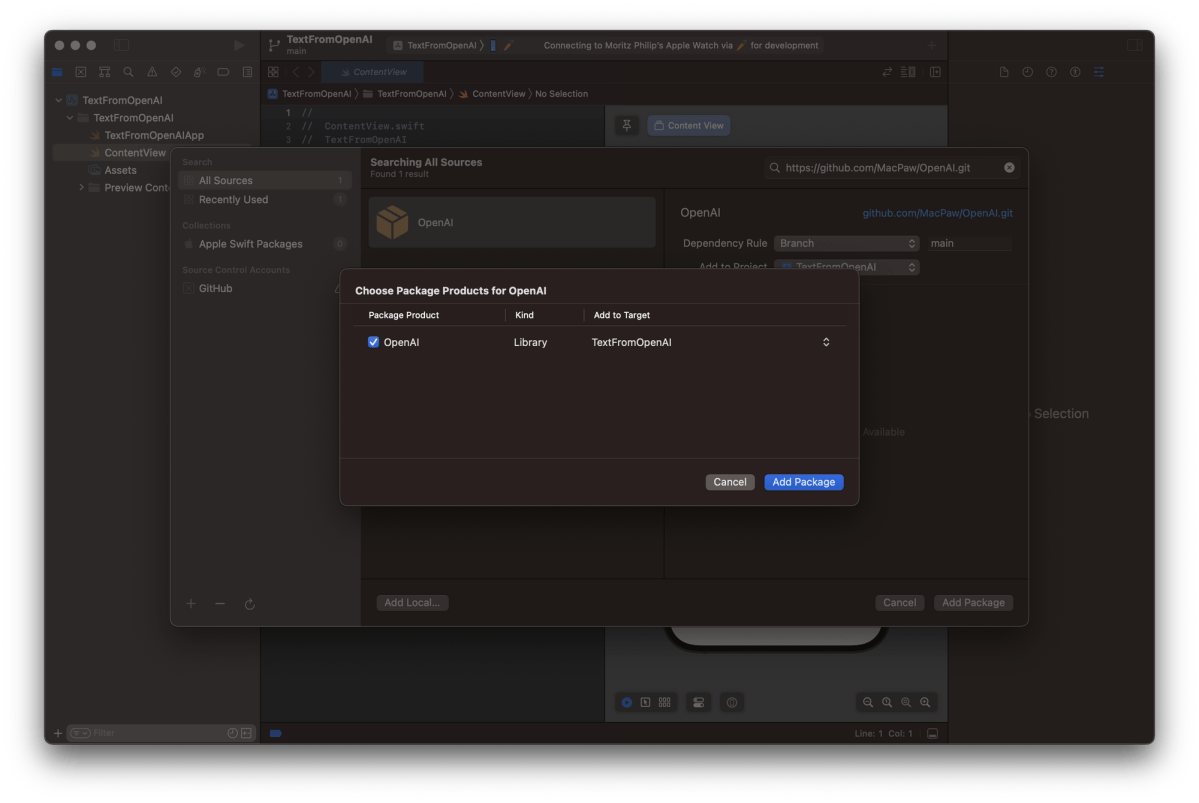1199x803 pixels.
Task: Click ContentView in the jump bar
Action: (498, 94)
